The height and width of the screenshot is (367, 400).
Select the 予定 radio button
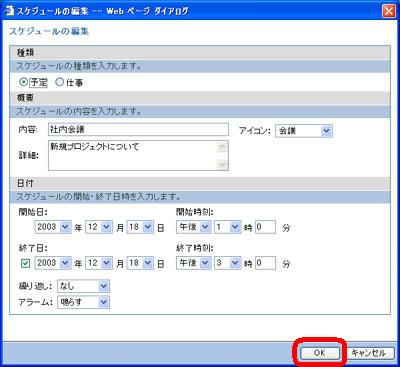tap(24, 82)
